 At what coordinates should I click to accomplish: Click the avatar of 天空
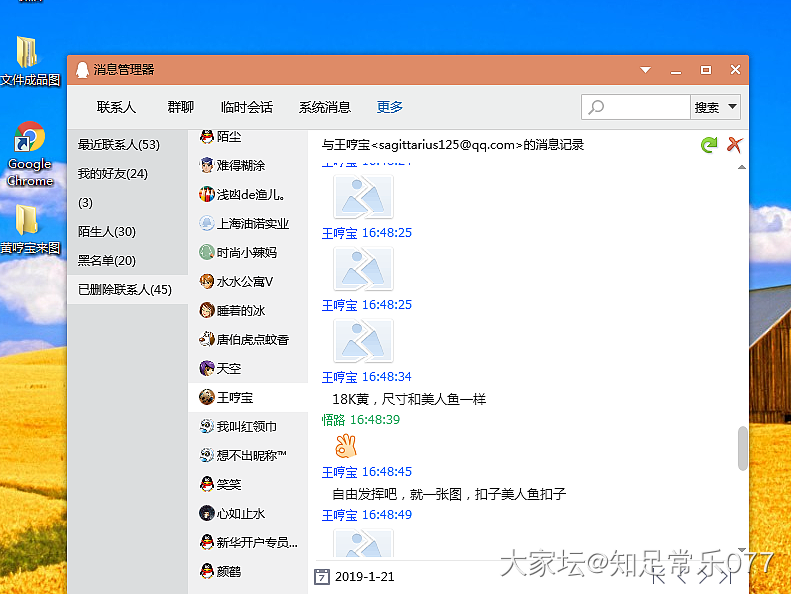[207, 369]
